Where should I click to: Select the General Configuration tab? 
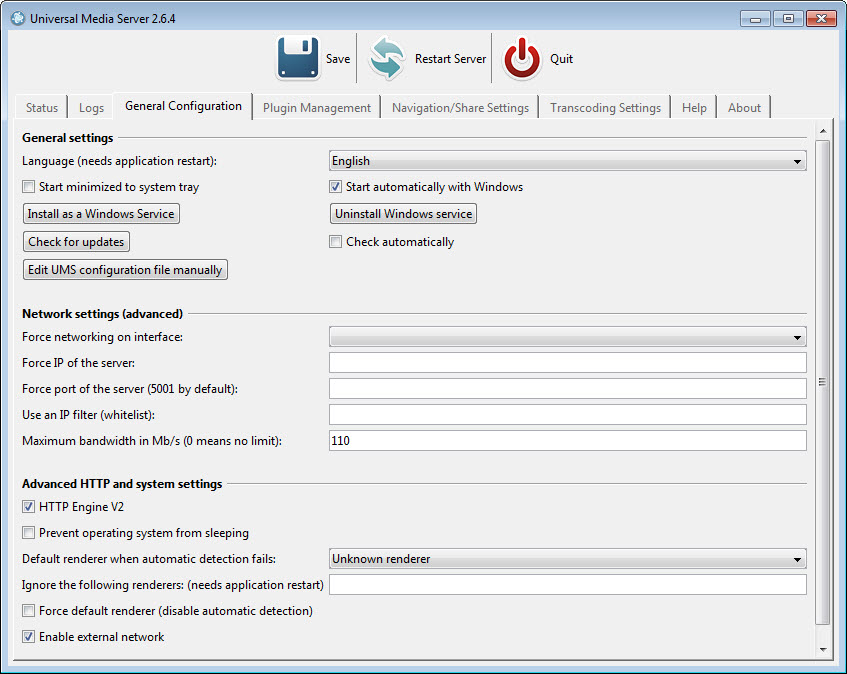coord(183,106)
